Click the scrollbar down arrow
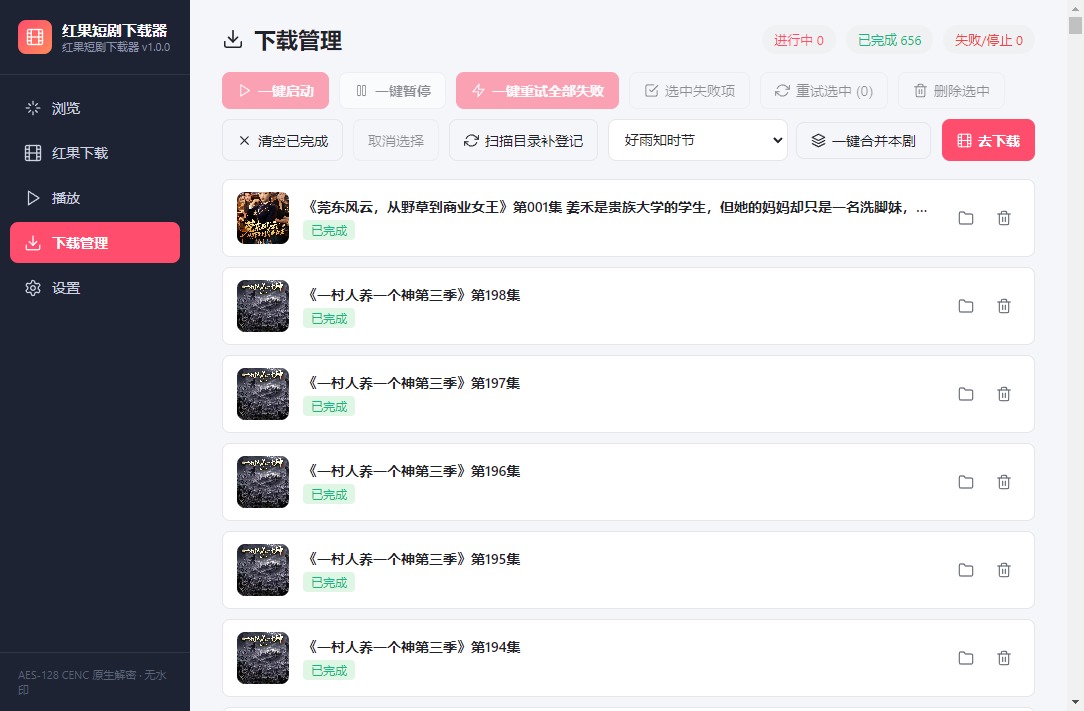The image size is (1084, 711). [x=1075, y=703]
